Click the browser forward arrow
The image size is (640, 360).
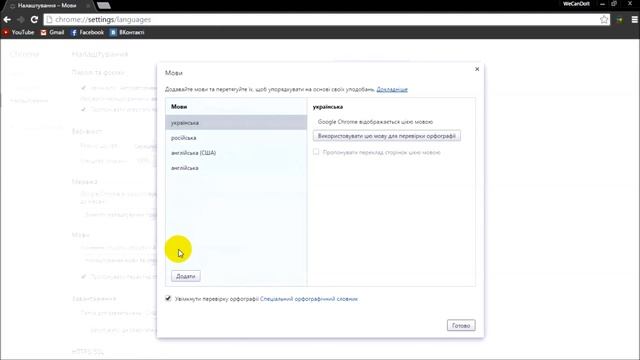coord(21,20)
